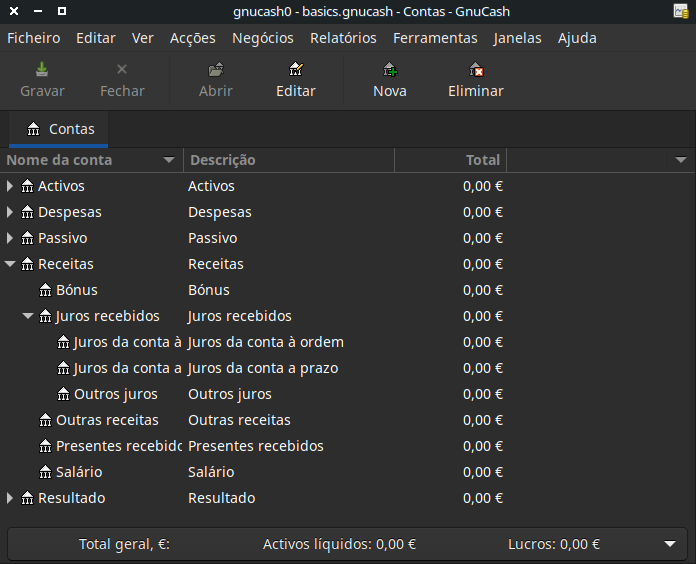Image resolution: width=696 pixels, height=564 pixels.
Task: Sort by the Nome da conta column
Action: 91,160
